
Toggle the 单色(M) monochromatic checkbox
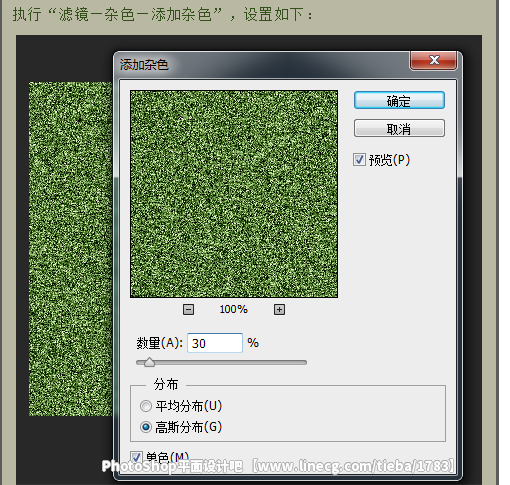136,457
